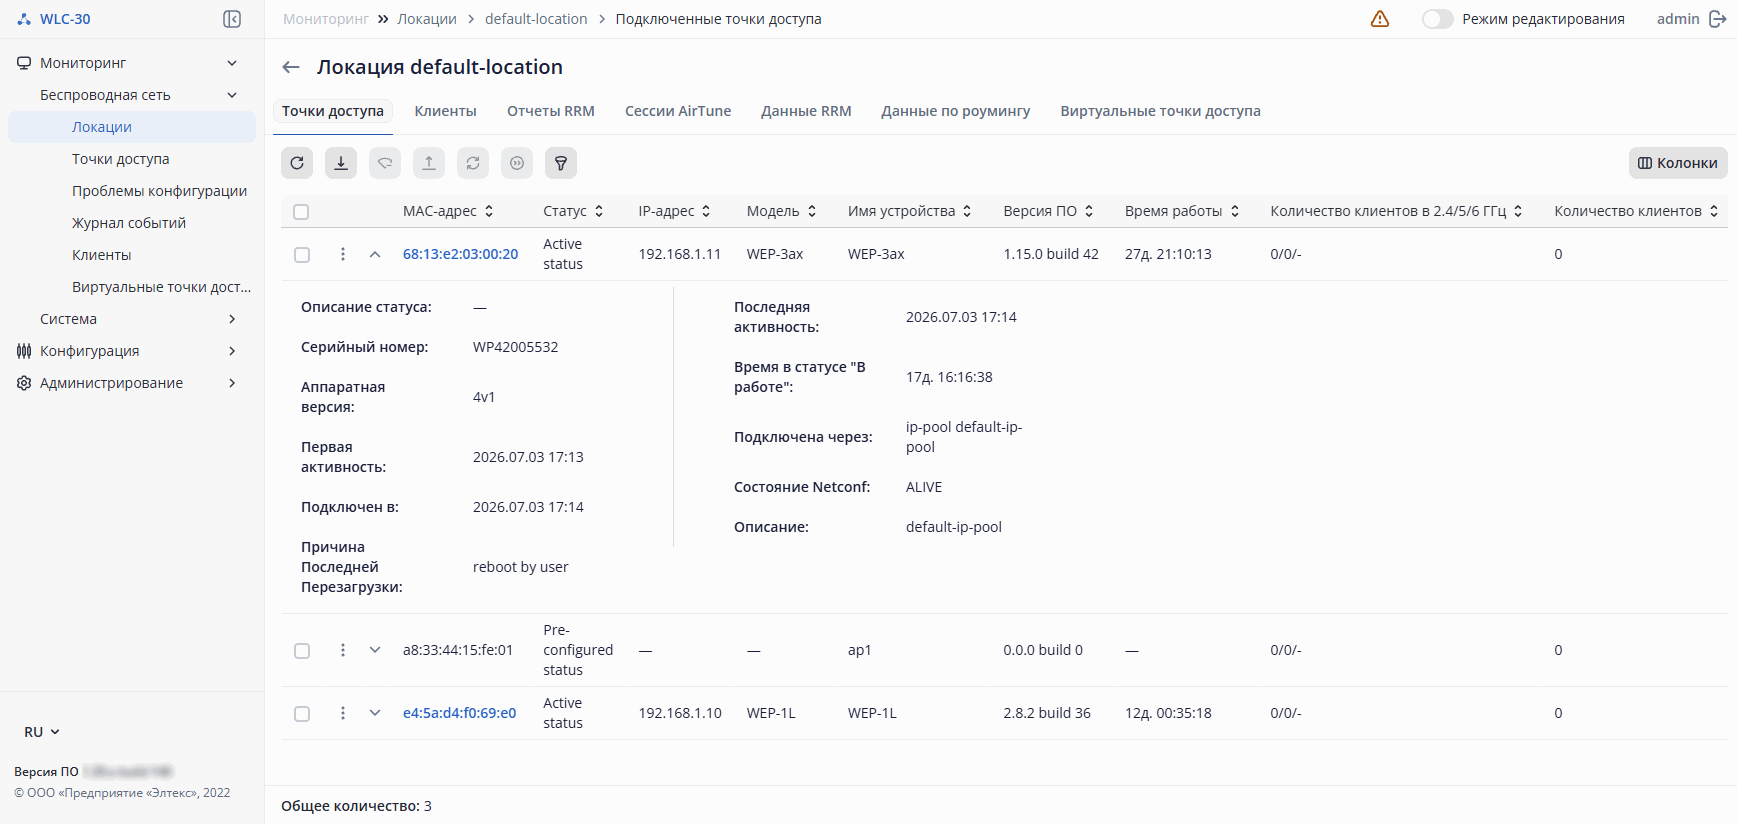Switch to Виртуальные точки доступа tab
Viewport: 1737px width, 824px height.
click(1160, 111)
